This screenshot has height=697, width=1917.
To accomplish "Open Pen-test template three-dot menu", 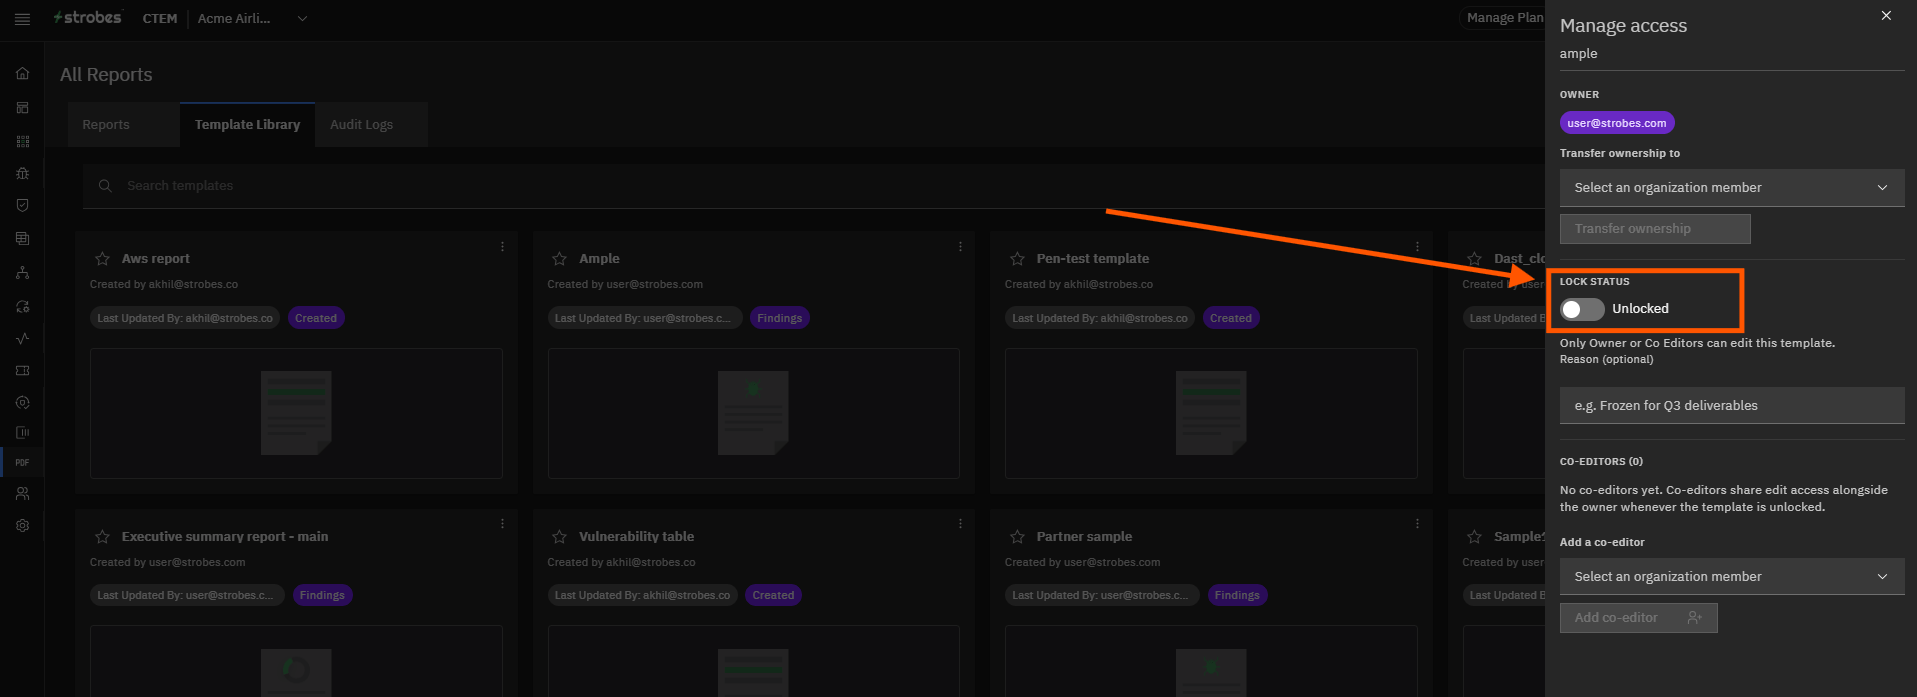I will point(1417,246).
